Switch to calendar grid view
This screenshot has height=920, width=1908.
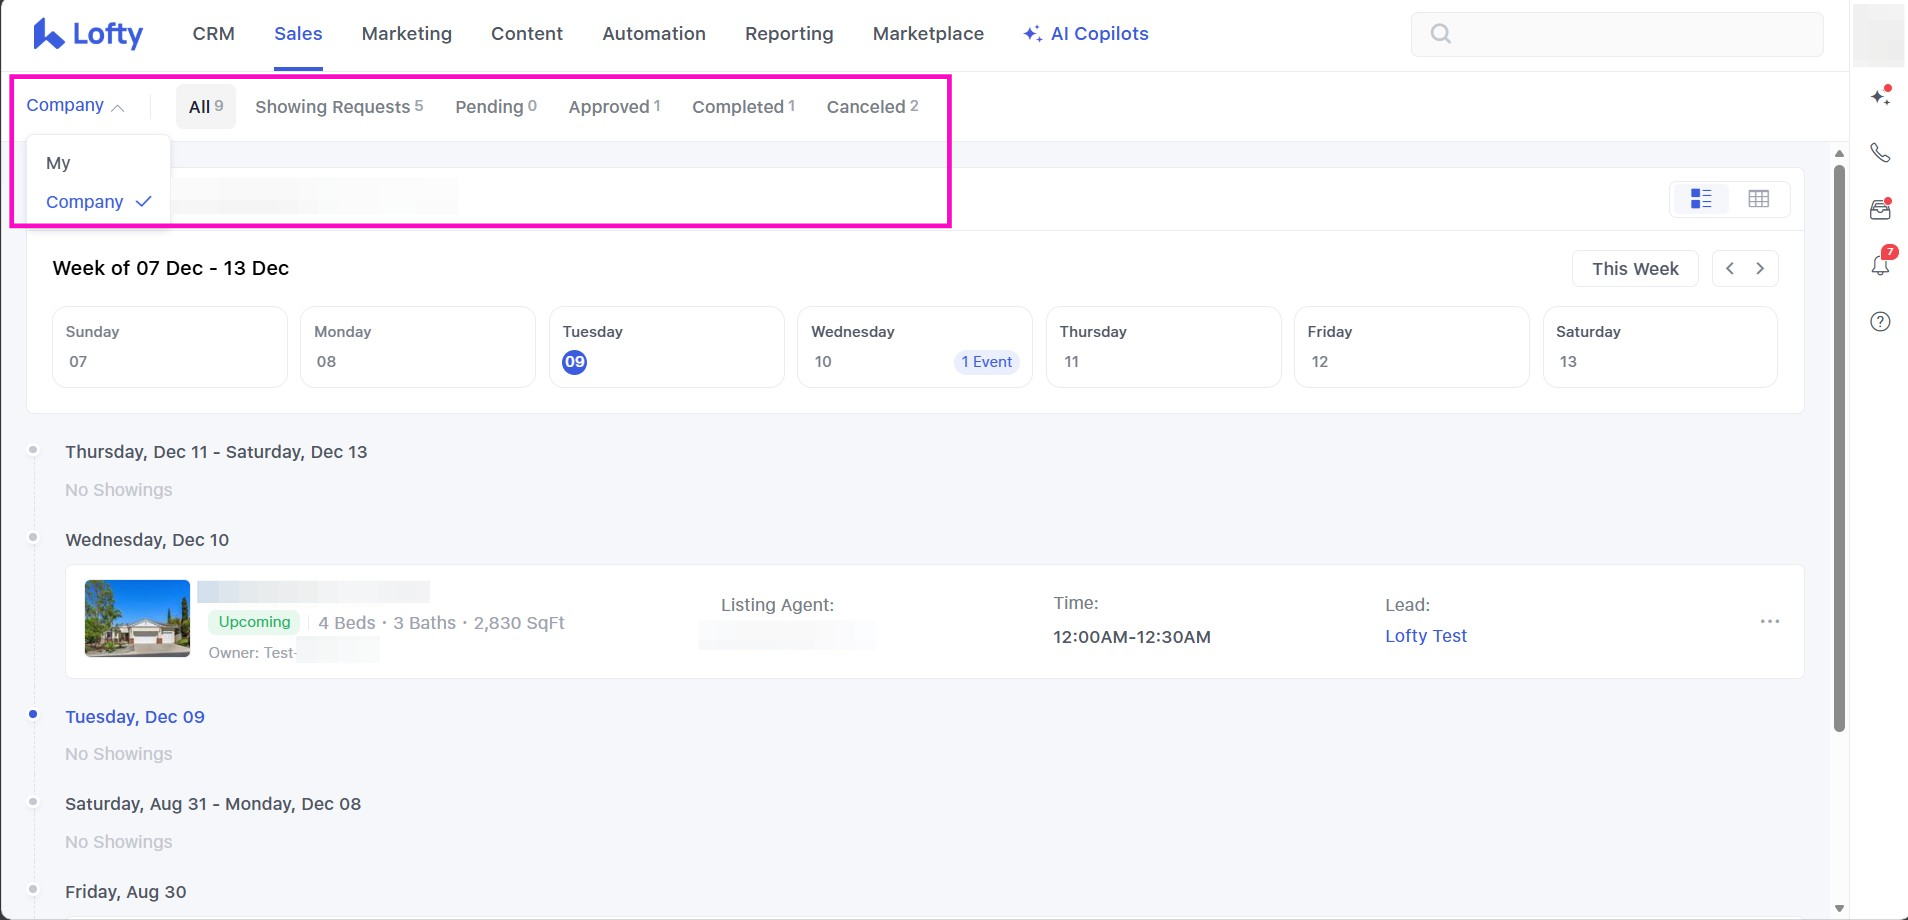point(1758,199)
